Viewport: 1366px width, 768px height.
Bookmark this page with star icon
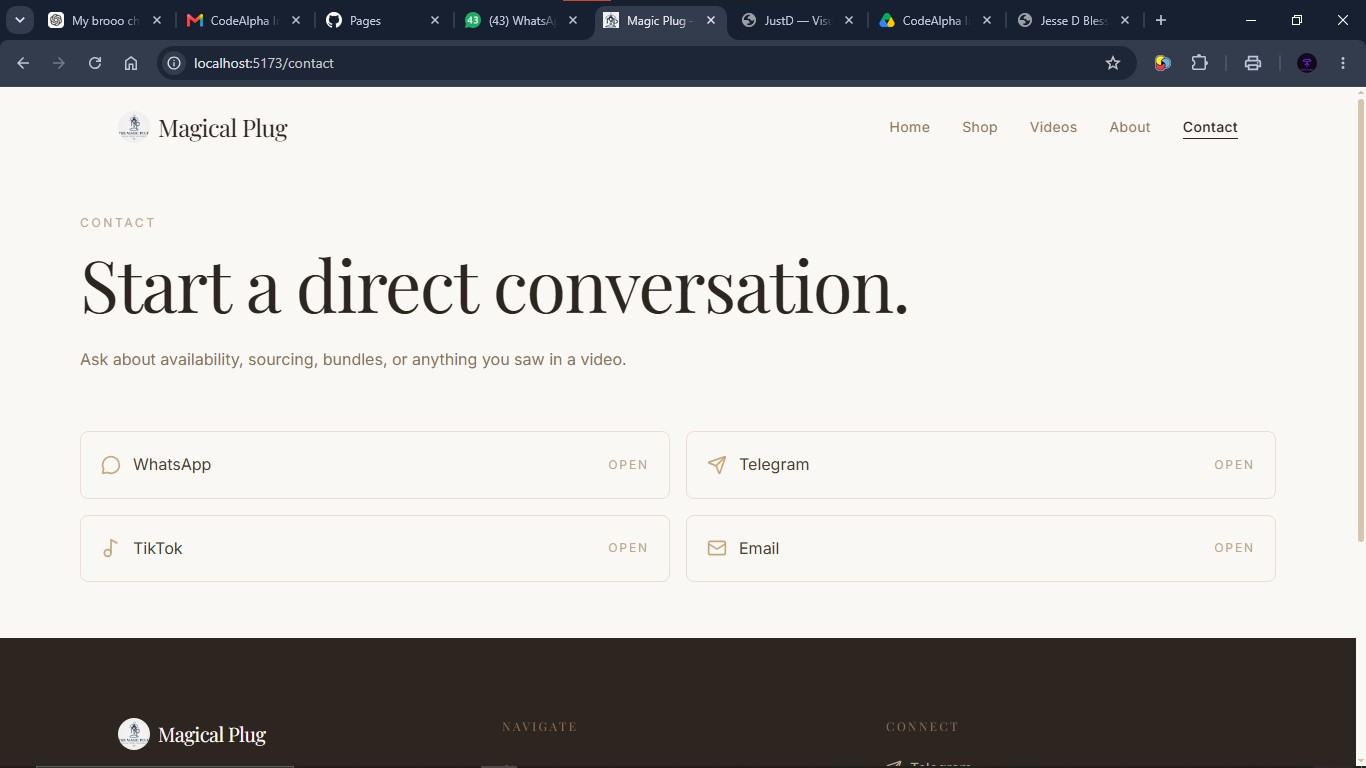(x=1113, y=63)
